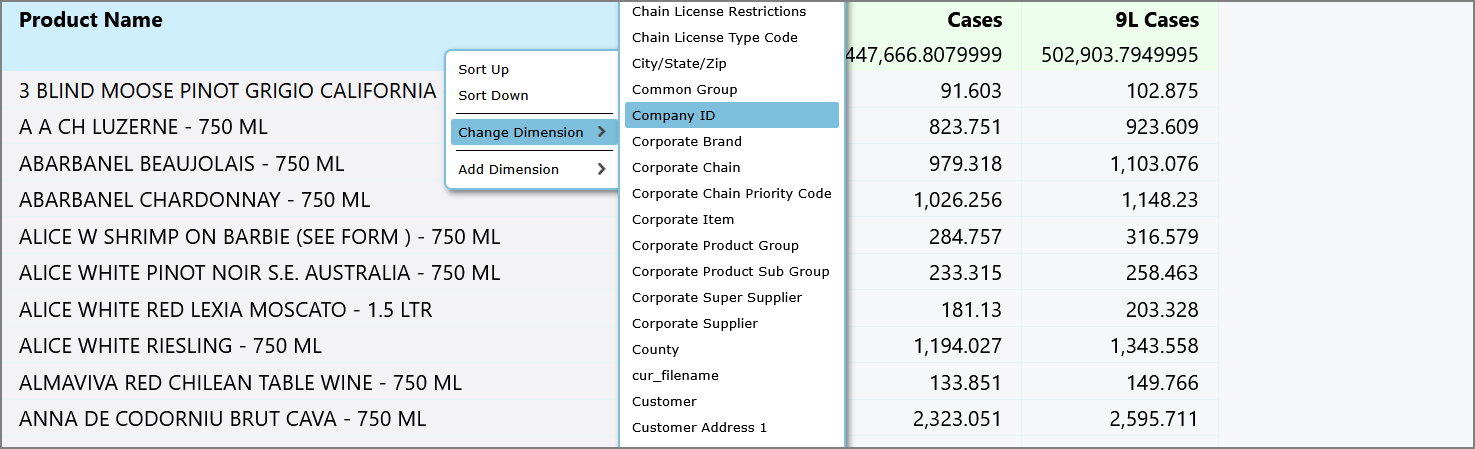Click 9L Cases value 2,595.711
The image size is (1475, 449).
[1154, 419]
